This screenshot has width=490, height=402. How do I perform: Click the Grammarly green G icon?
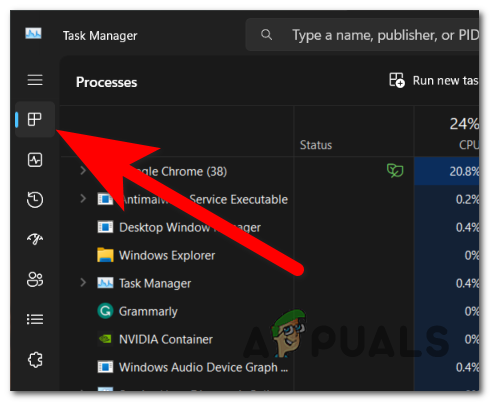click(105, 311)
